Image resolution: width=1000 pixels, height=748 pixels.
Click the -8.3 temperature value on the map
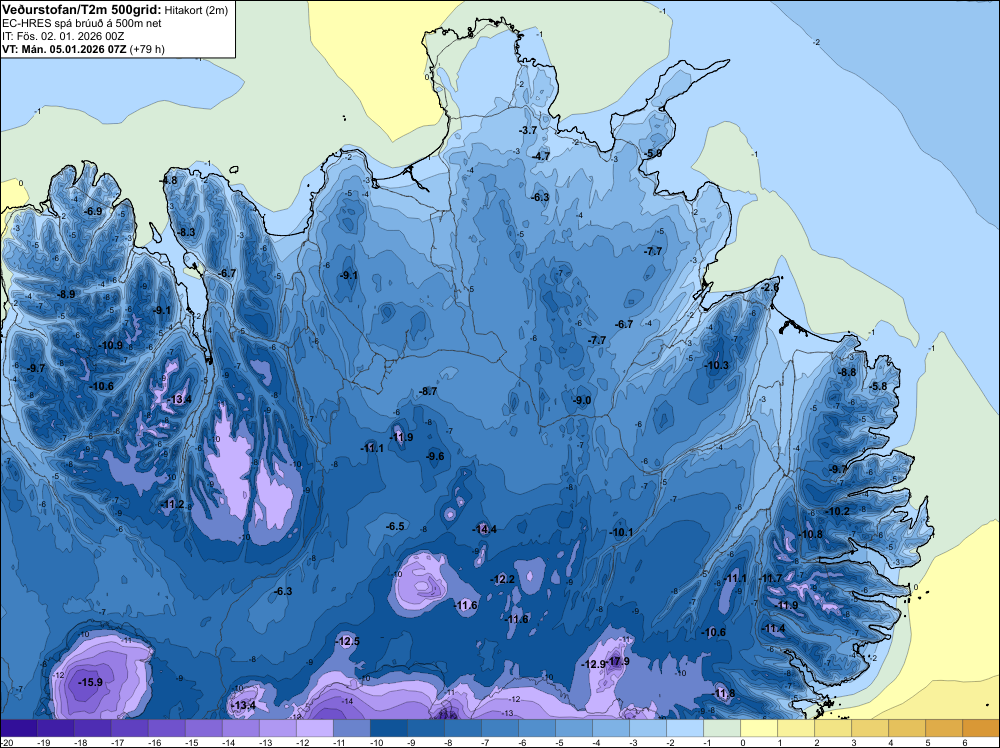tap(186, 232)
